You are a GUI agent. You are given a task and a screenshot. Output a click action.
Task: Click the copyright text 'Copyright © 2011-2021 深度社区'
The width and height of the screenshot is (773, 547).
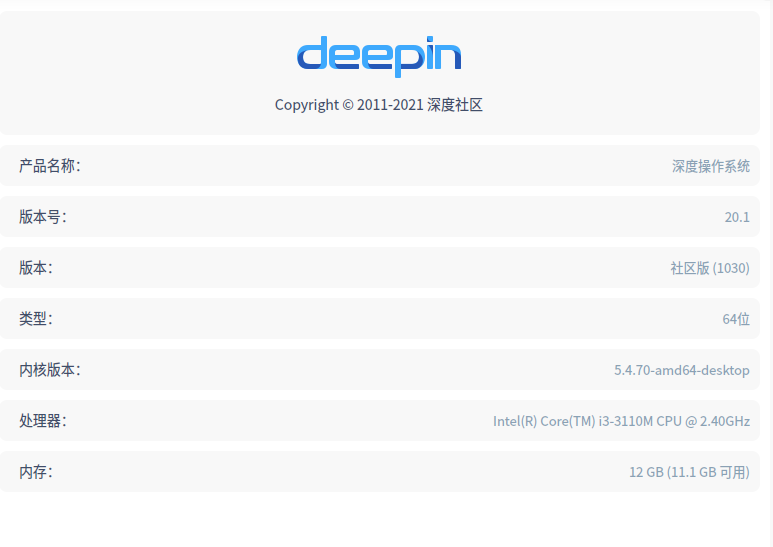point(379,105)
